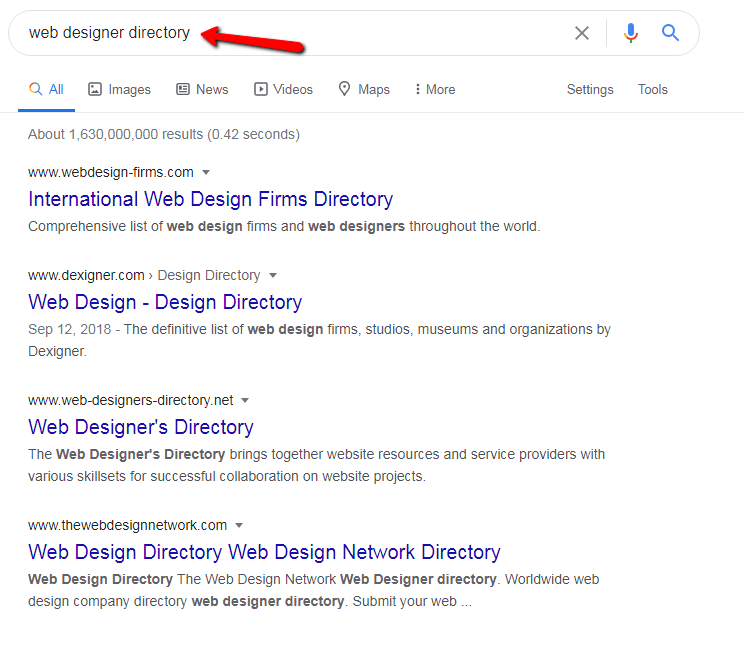Open the search Tools menu
Image resolution: width=744 pixels, height=645 pixels.
point(652,89)
